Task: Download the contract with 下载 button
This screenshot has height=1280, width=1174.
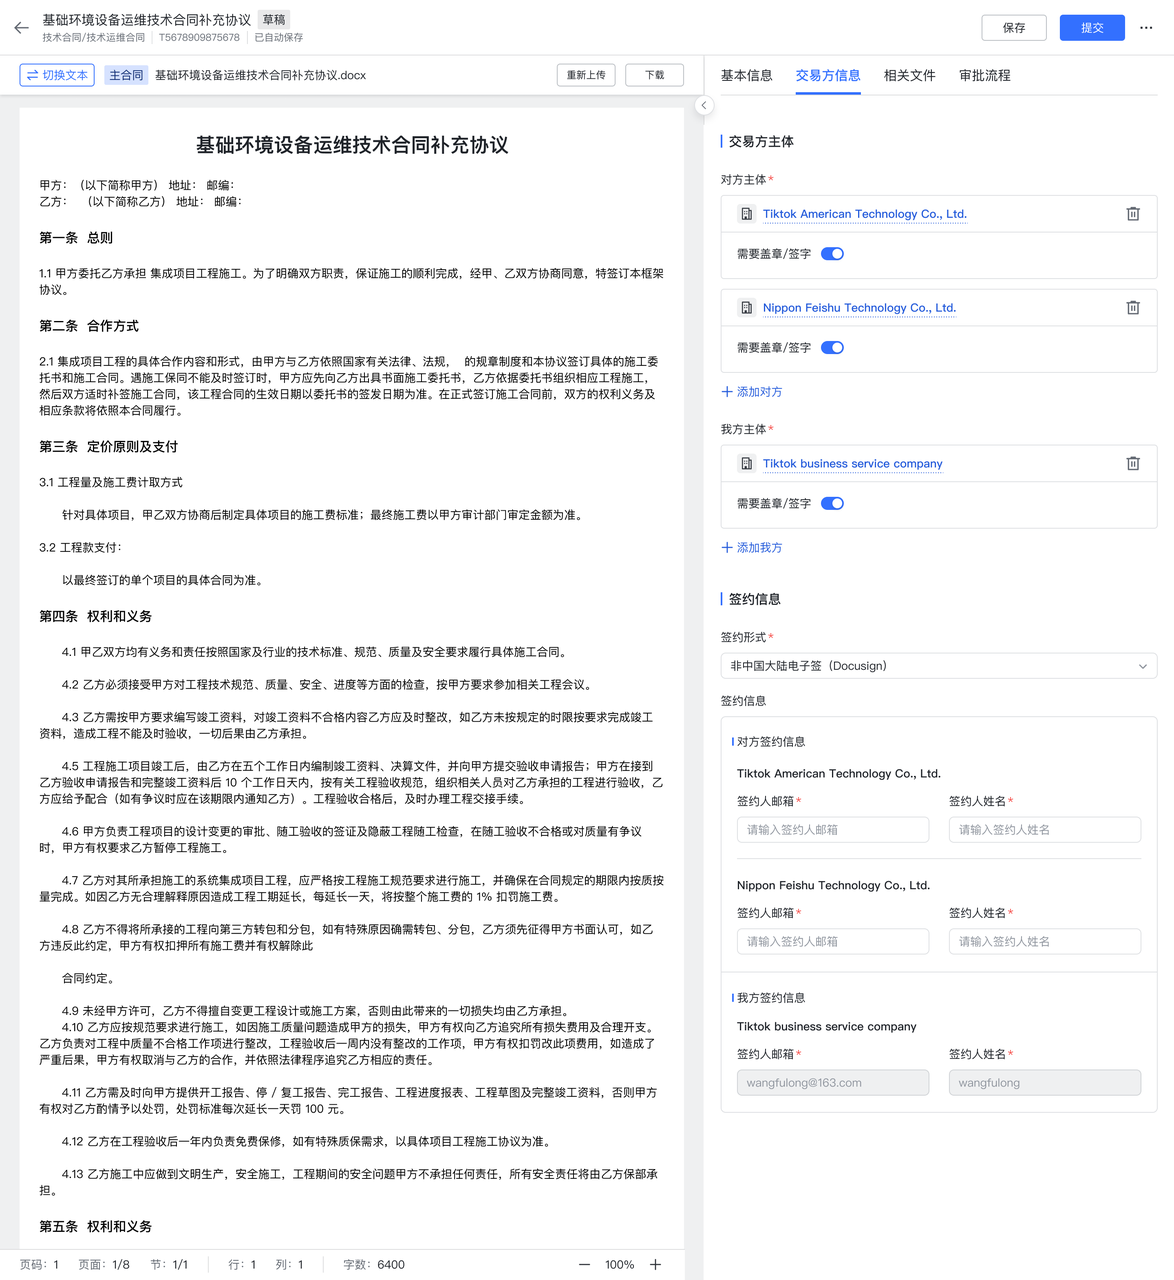Action: [x=654, y=74]
